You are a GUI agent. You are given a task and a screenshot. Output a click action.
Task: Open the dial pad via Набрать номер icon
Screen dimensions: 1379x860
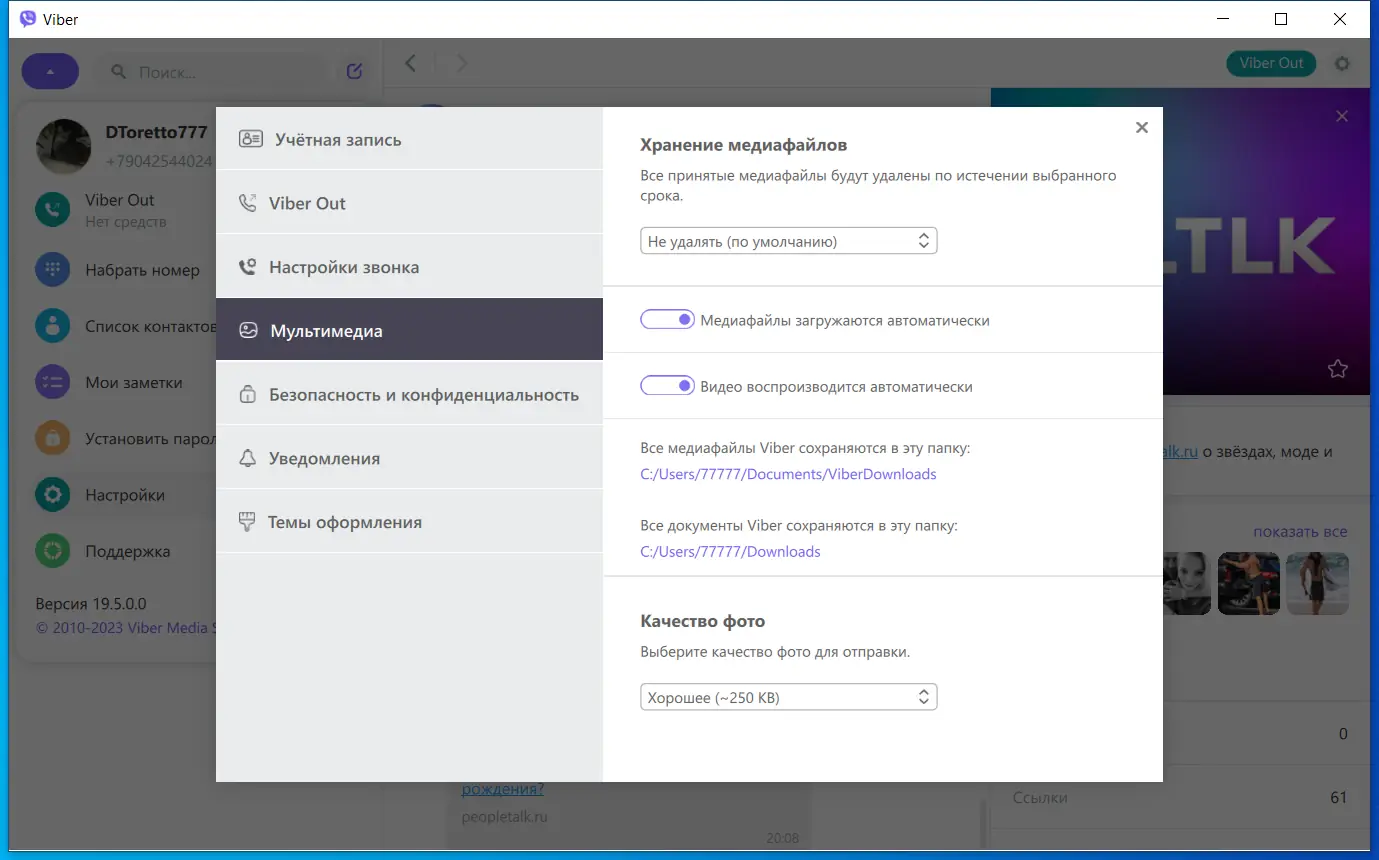pyautogui.click(x=52, y=269)
